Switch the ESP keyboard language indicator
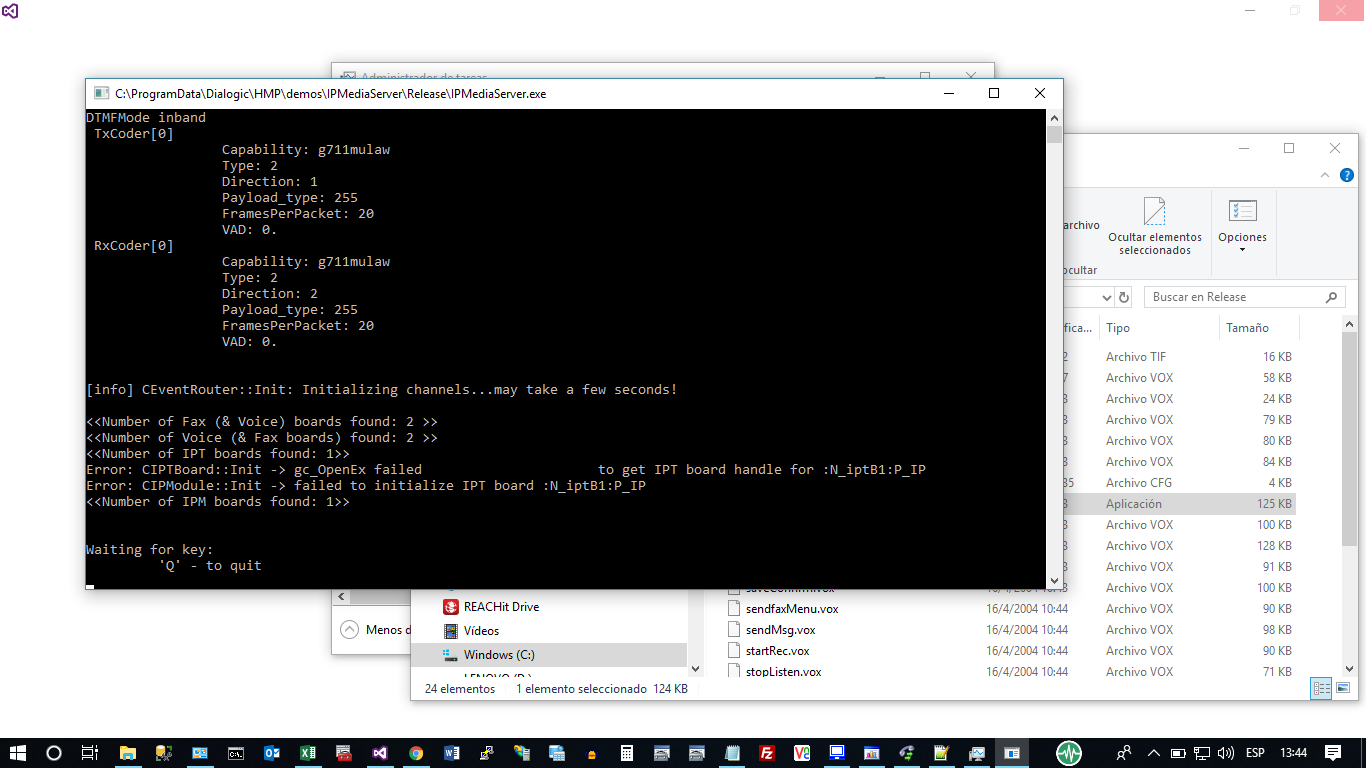The image size is (1366, 768). click(1254, 753)
